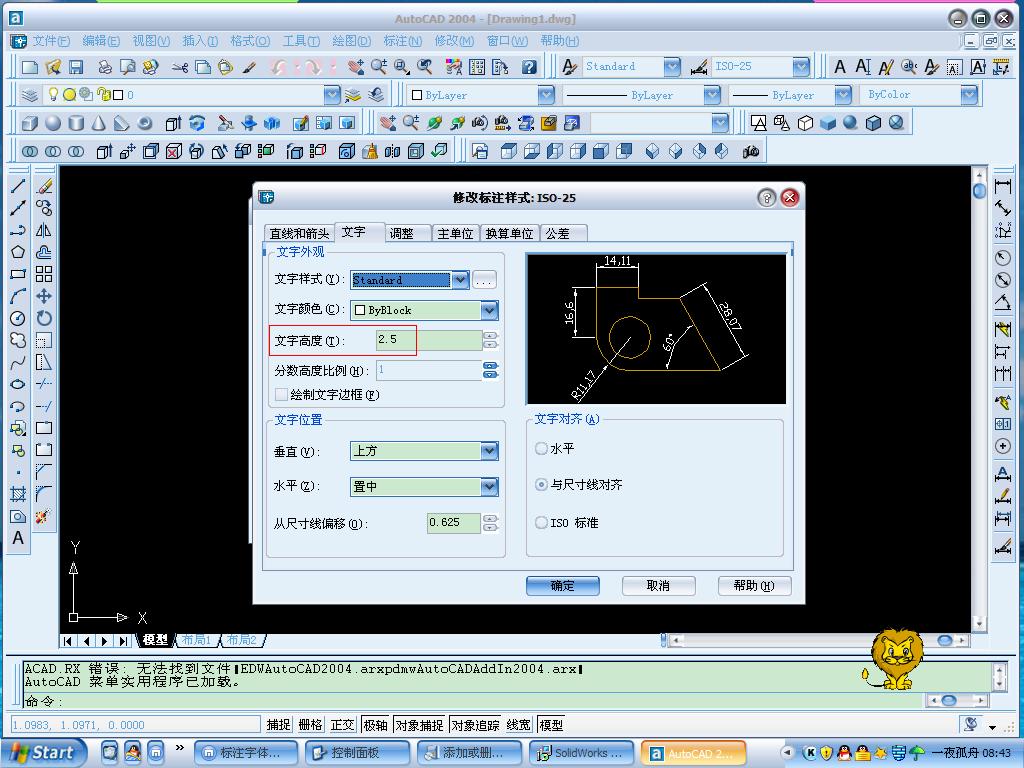The height and width of the screenshot is (768, 1024).
Task: Open the 文件(F) menu
Action: (x=51, y=41)
